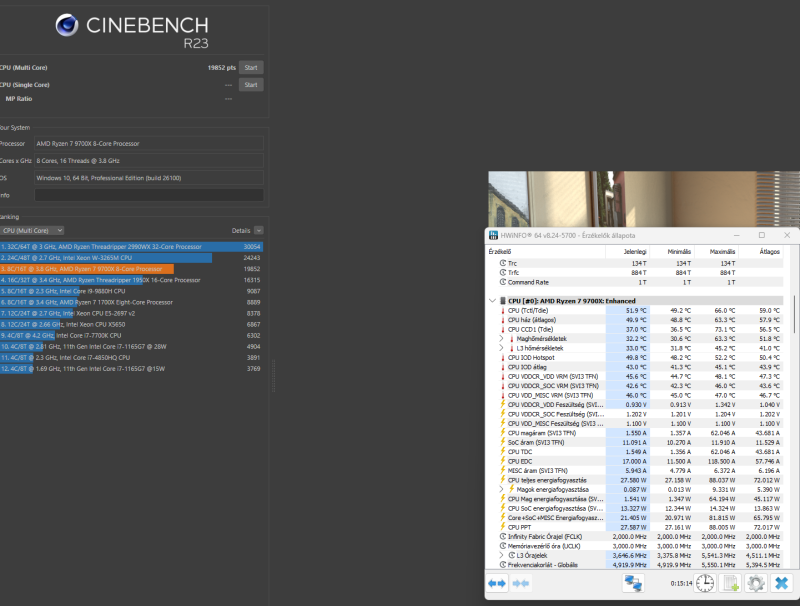Screen dimensions: 800x606
Task: Open the CPU (Multi Core) ranking dropdown
Action: click(x=32, y=231)
